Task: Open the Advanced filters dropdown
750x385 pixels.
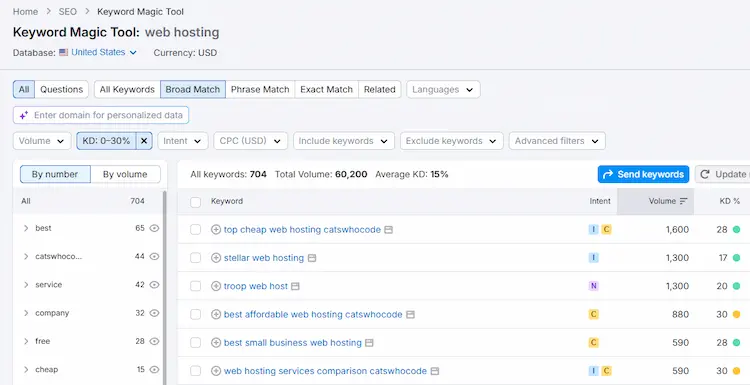Action: coord(557,141)
